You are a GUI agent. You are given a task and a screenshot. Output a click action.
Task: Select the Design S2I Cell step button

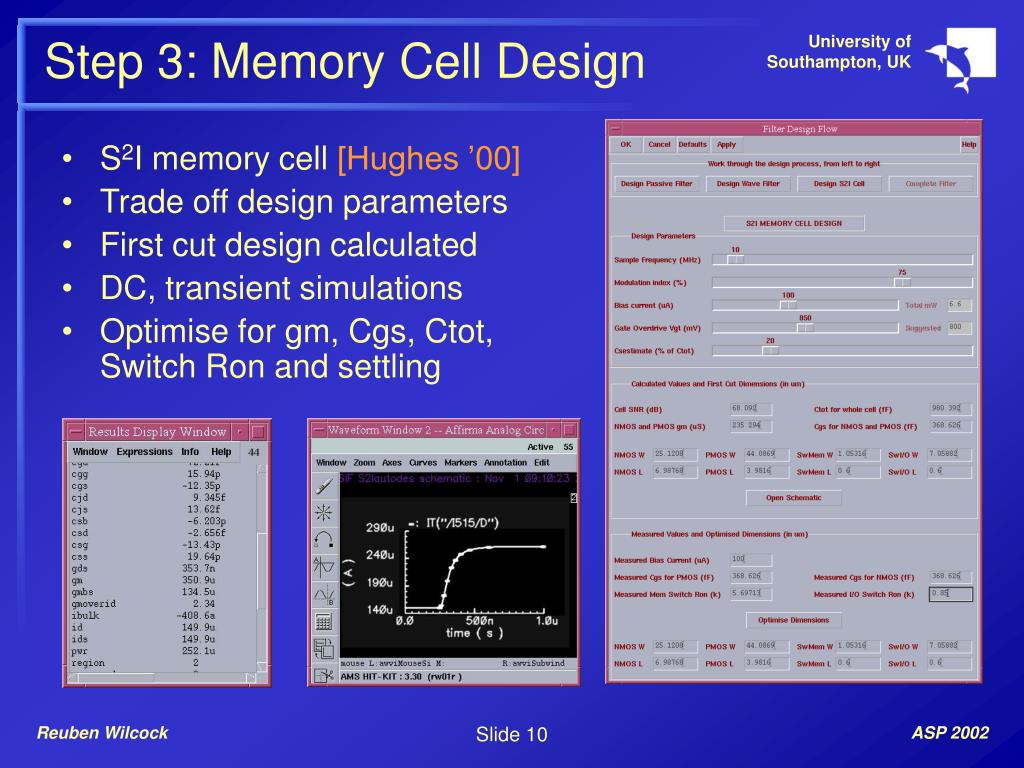point(839,184)
